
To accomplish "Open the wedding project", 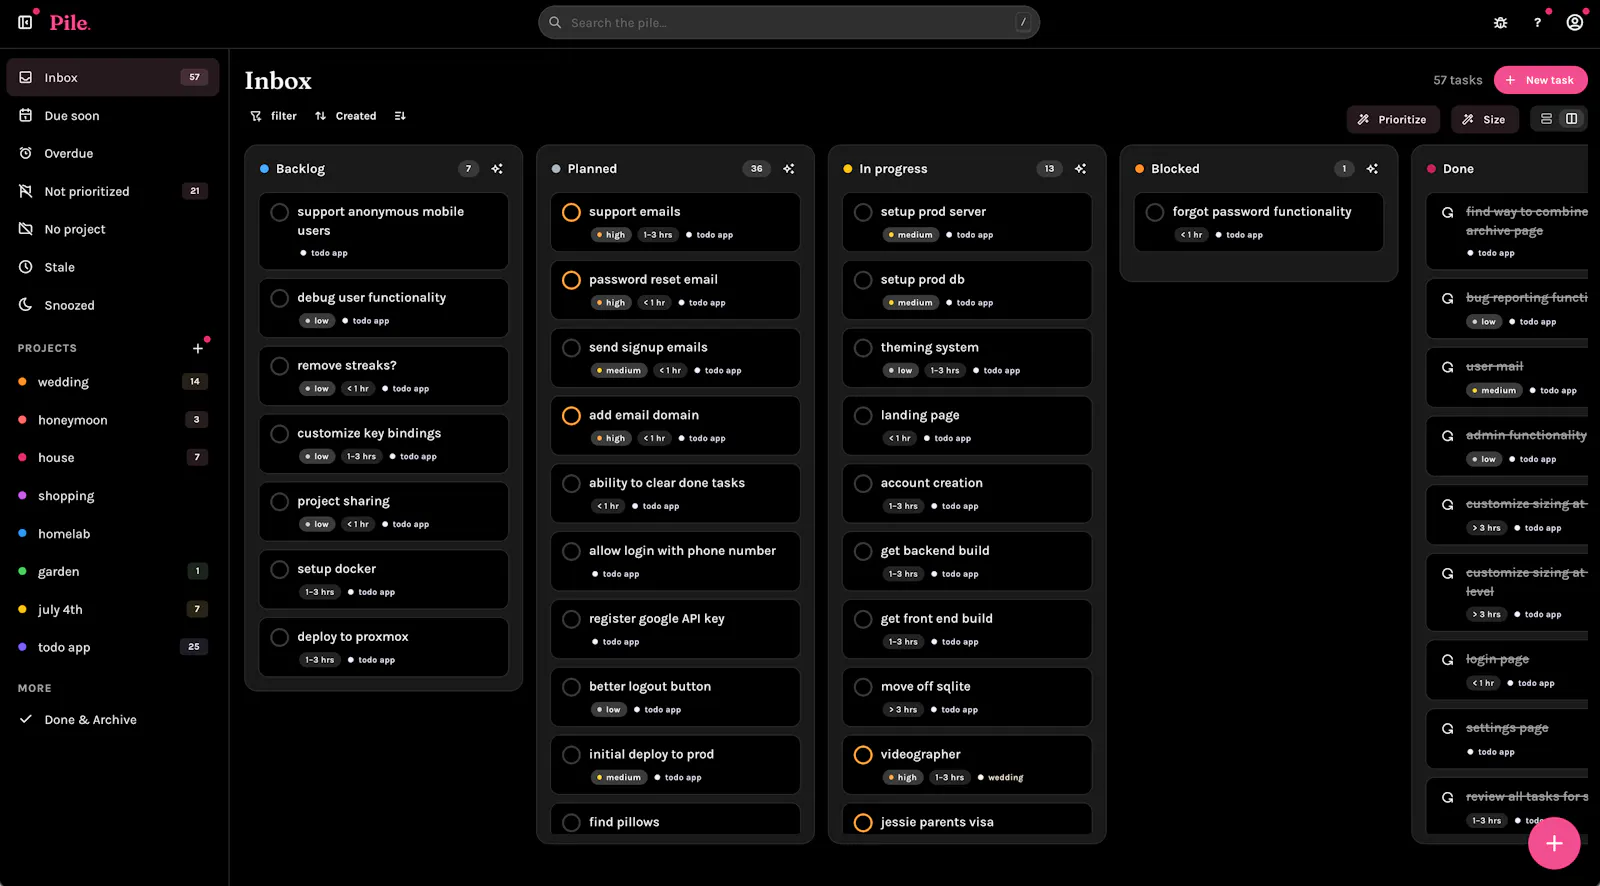I will [x=113, y=382].
